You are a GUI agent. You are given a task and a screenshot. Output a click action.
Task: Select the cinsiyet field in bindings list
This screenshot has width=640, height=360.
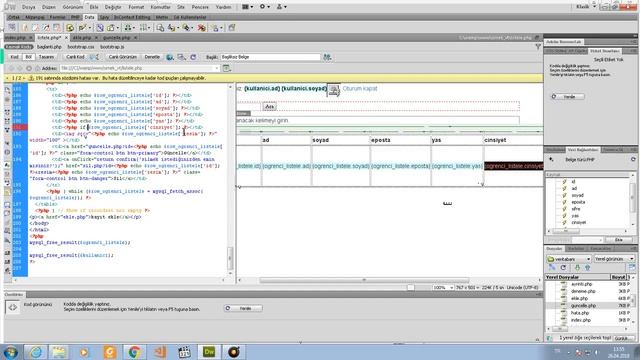coord(579,222)
